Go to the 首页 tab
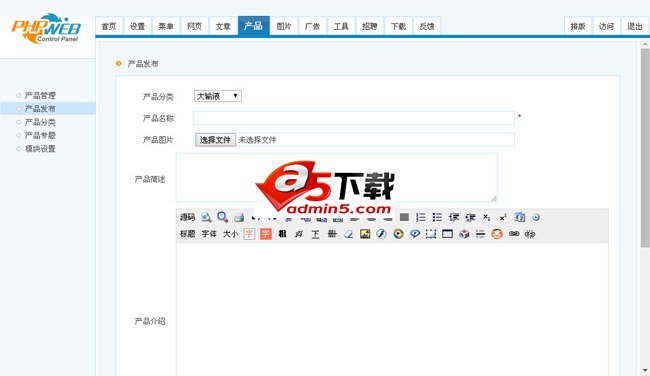This screenshot has height=376, width=650. [109, 26]
